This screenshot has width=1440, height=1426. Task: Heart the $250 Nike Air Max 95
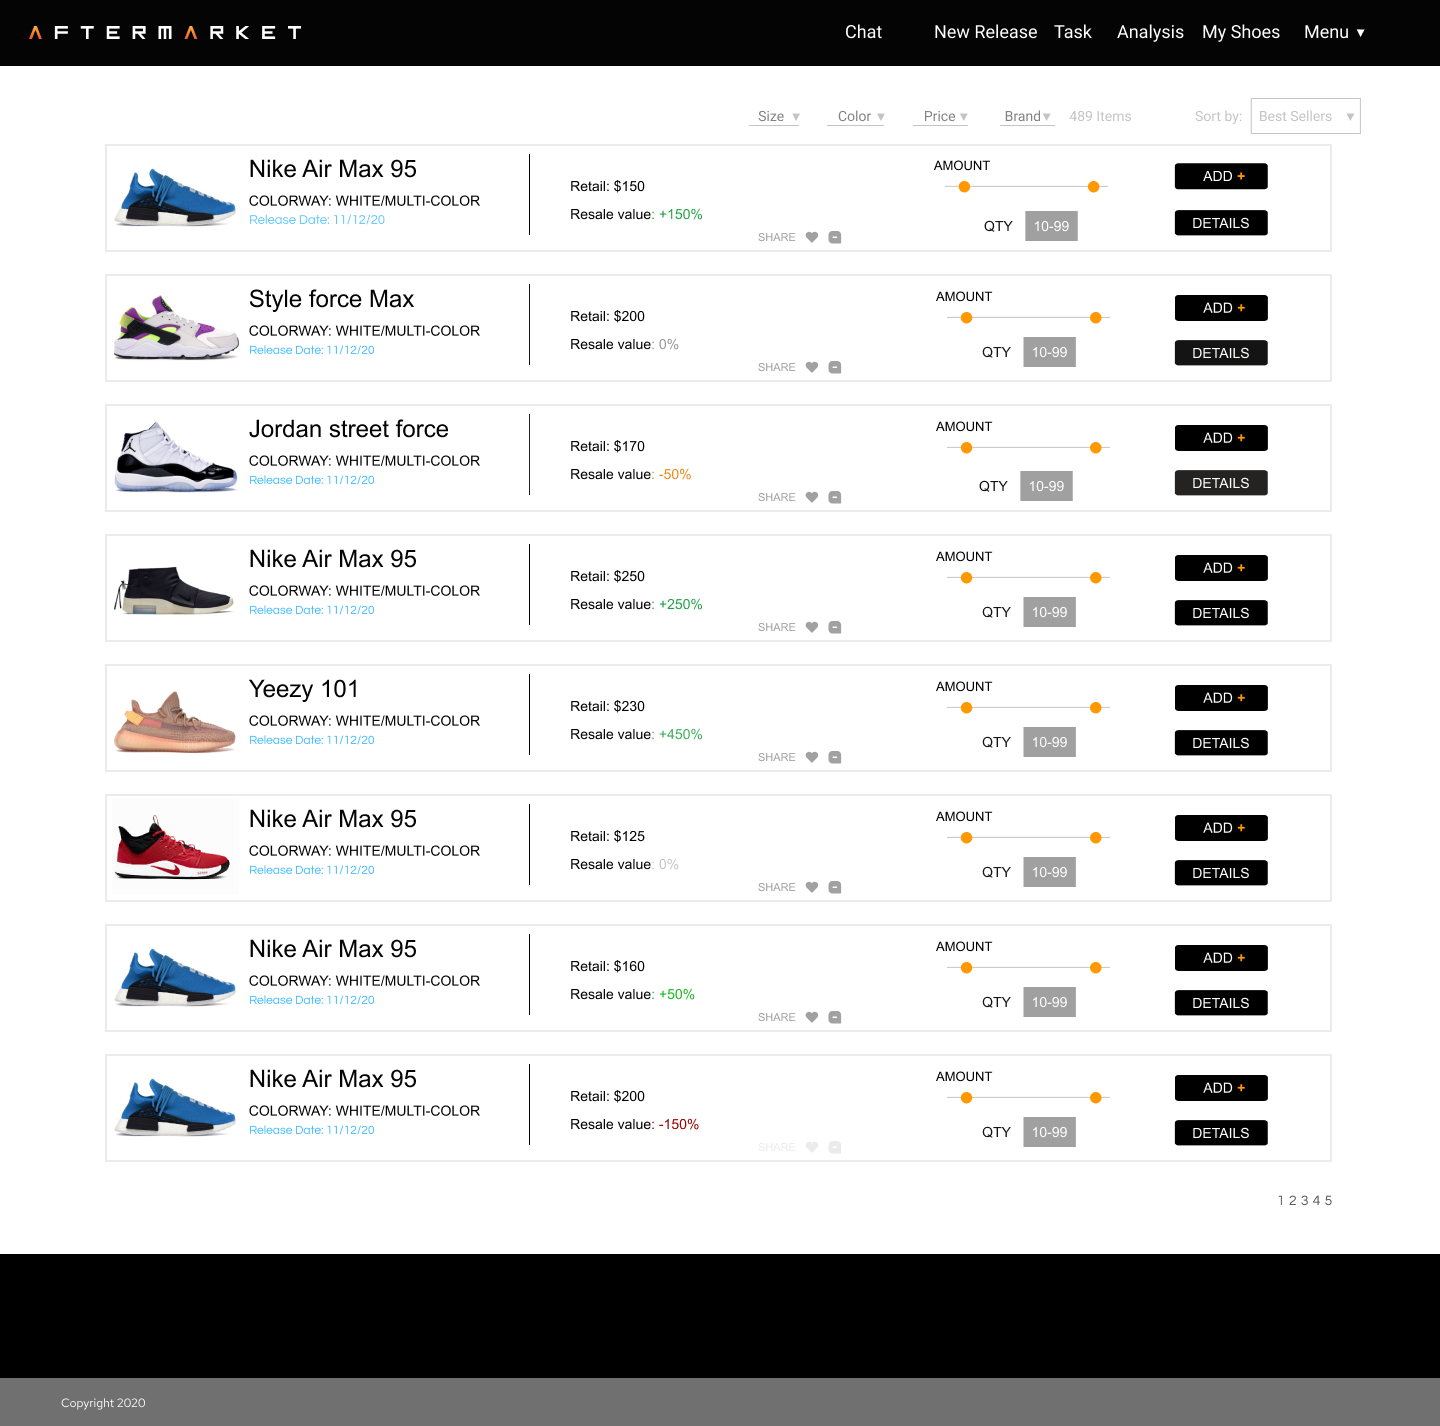(x=812, y=627)
